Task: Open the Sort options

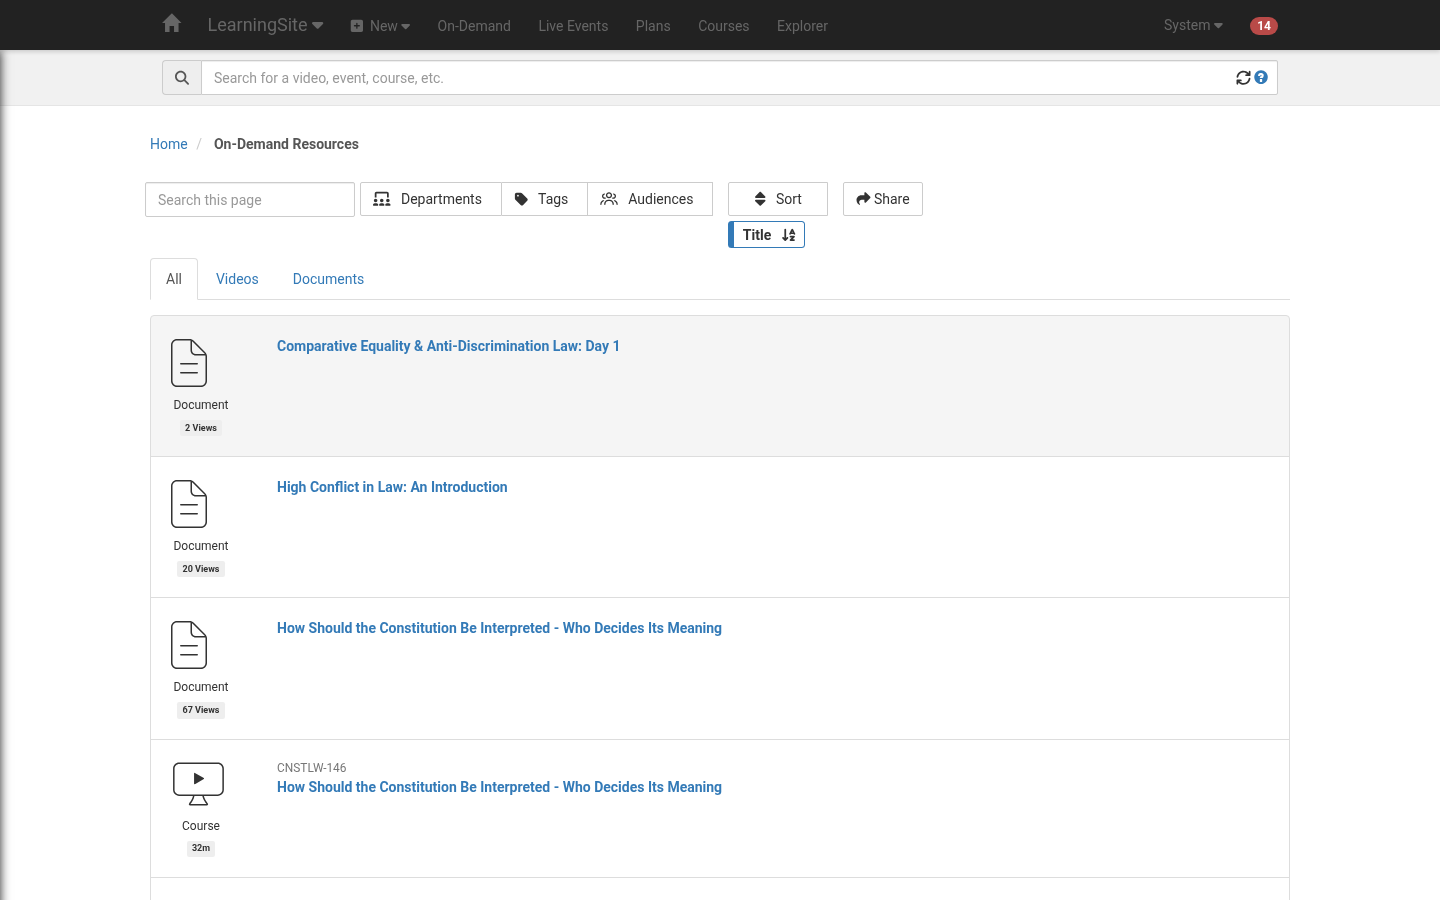Action: click(x=778, y=199)
